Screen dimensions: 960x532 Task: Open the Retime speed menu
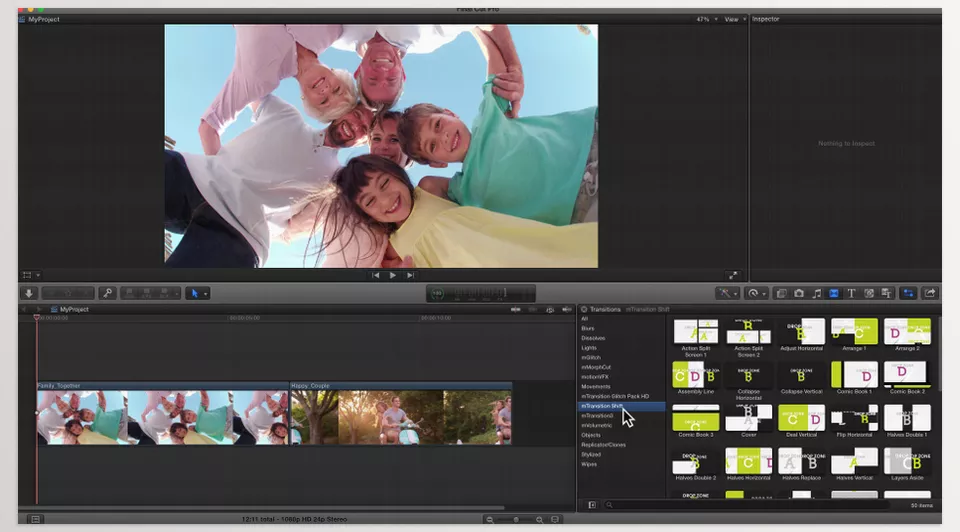757,293
